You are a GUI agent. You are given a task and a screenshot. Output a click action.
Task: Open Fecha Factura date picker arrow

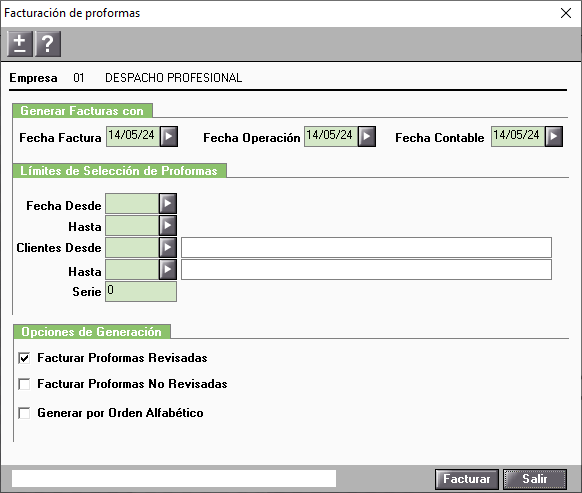point(169,136)
